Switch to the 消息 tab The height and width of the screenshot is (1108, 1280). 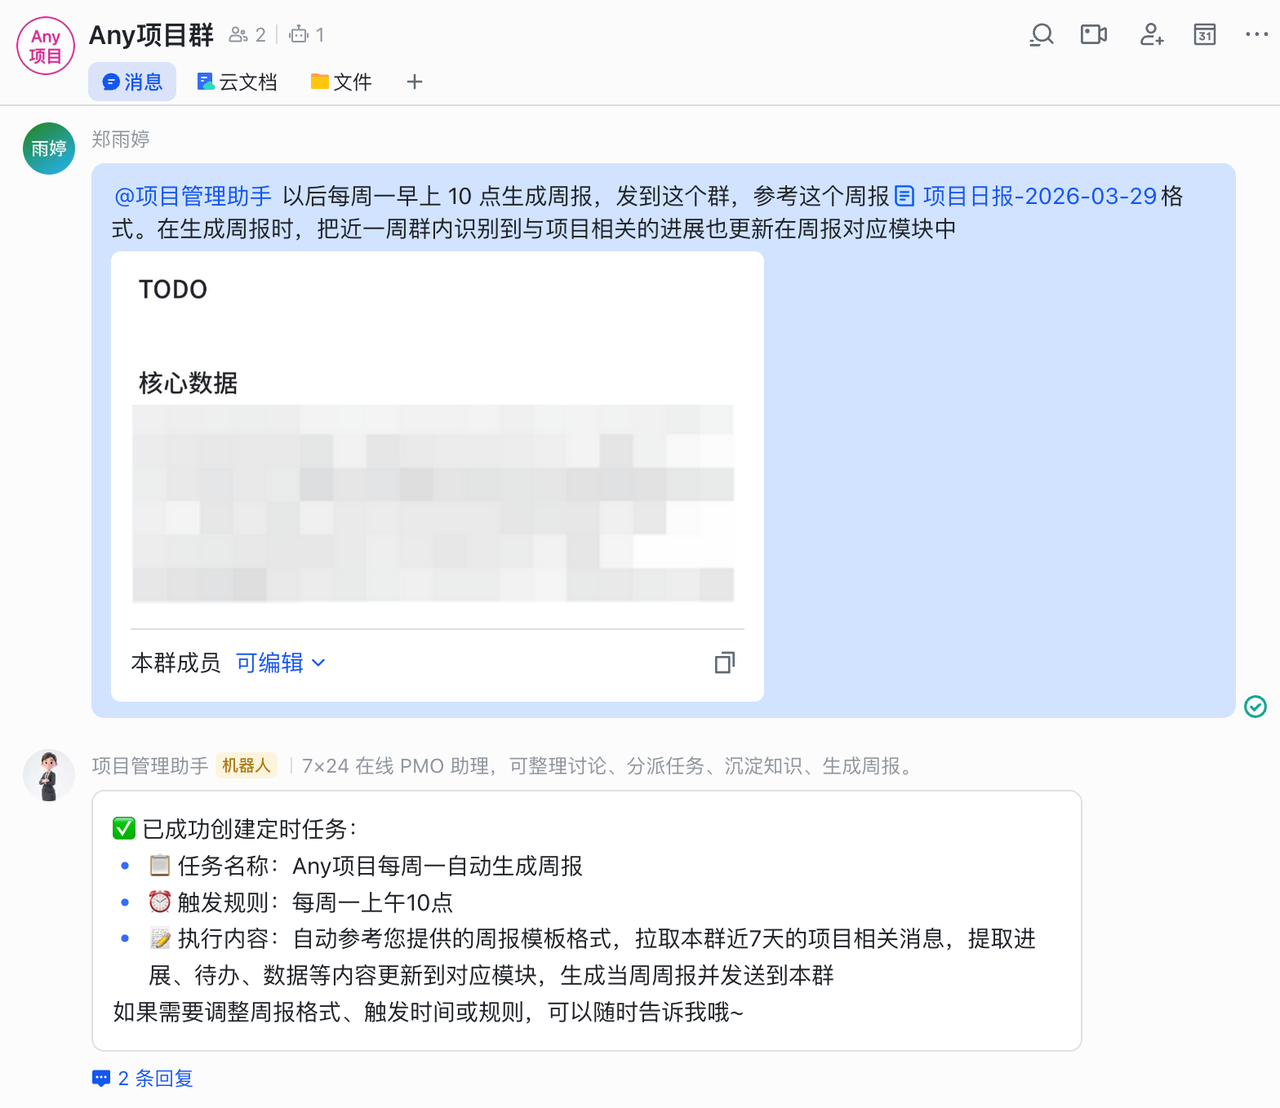132,82
